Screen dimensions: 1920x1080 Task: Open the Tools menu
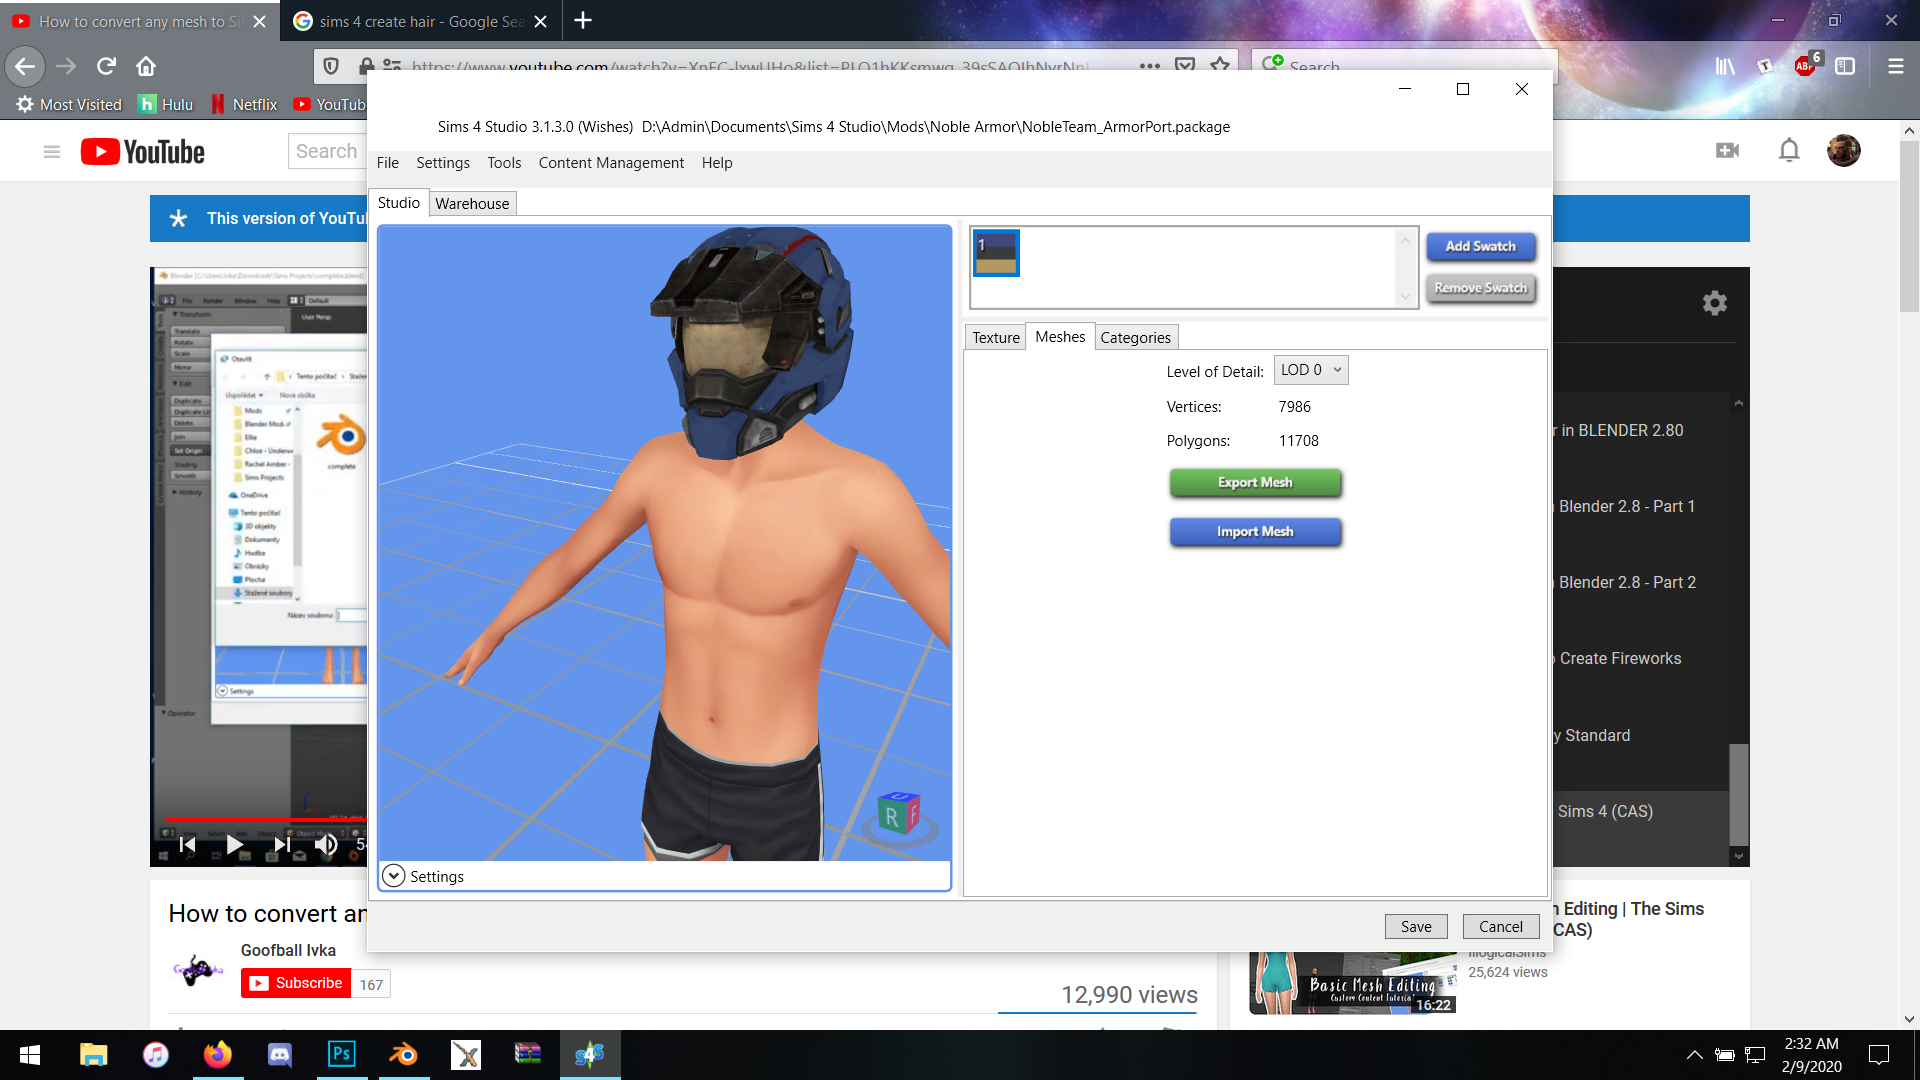click(504, 162)
